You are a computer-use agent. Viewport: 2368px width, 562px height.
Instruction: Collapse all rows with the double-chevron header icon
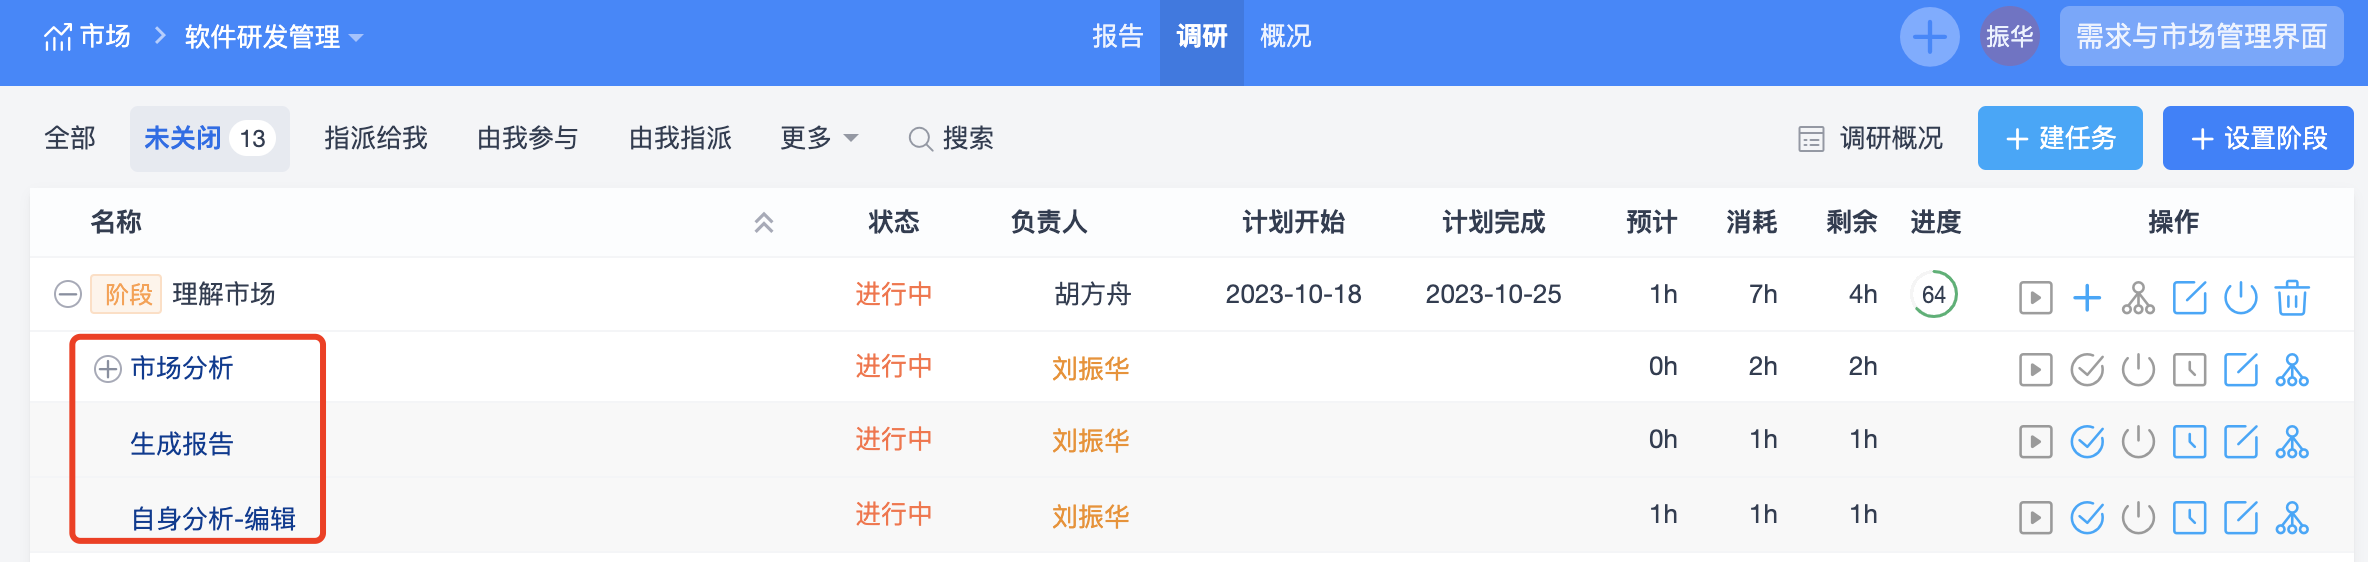[x=764, y=222]
